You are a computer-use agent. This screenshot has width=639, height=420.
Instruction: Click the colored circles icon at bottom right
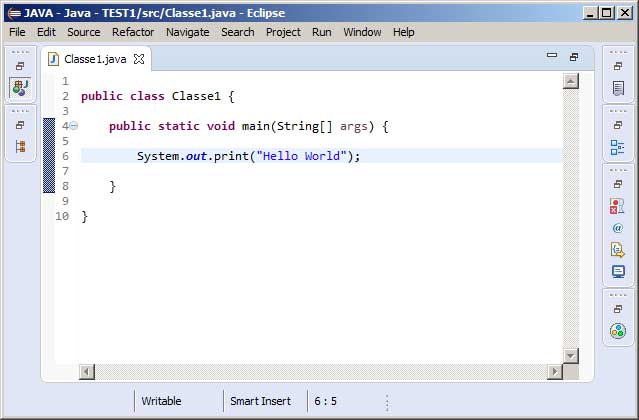click(x=617, y=331)
